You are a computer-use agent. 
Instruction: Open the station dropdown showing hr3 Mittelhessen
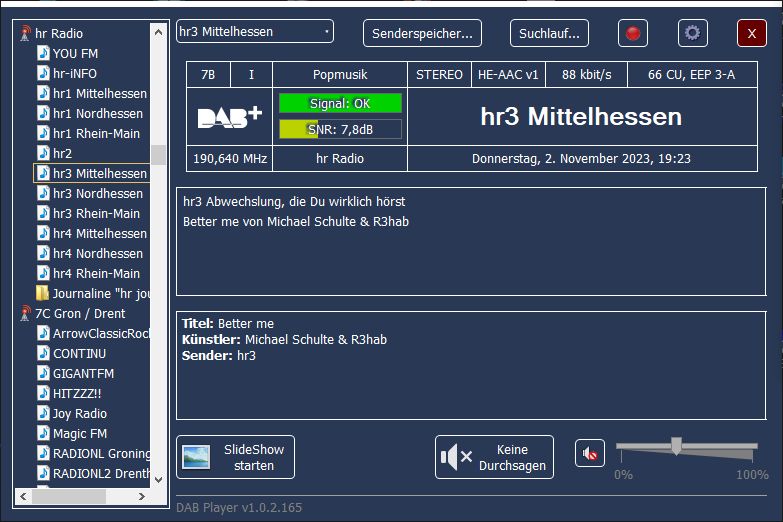click(x=255, y=32)
